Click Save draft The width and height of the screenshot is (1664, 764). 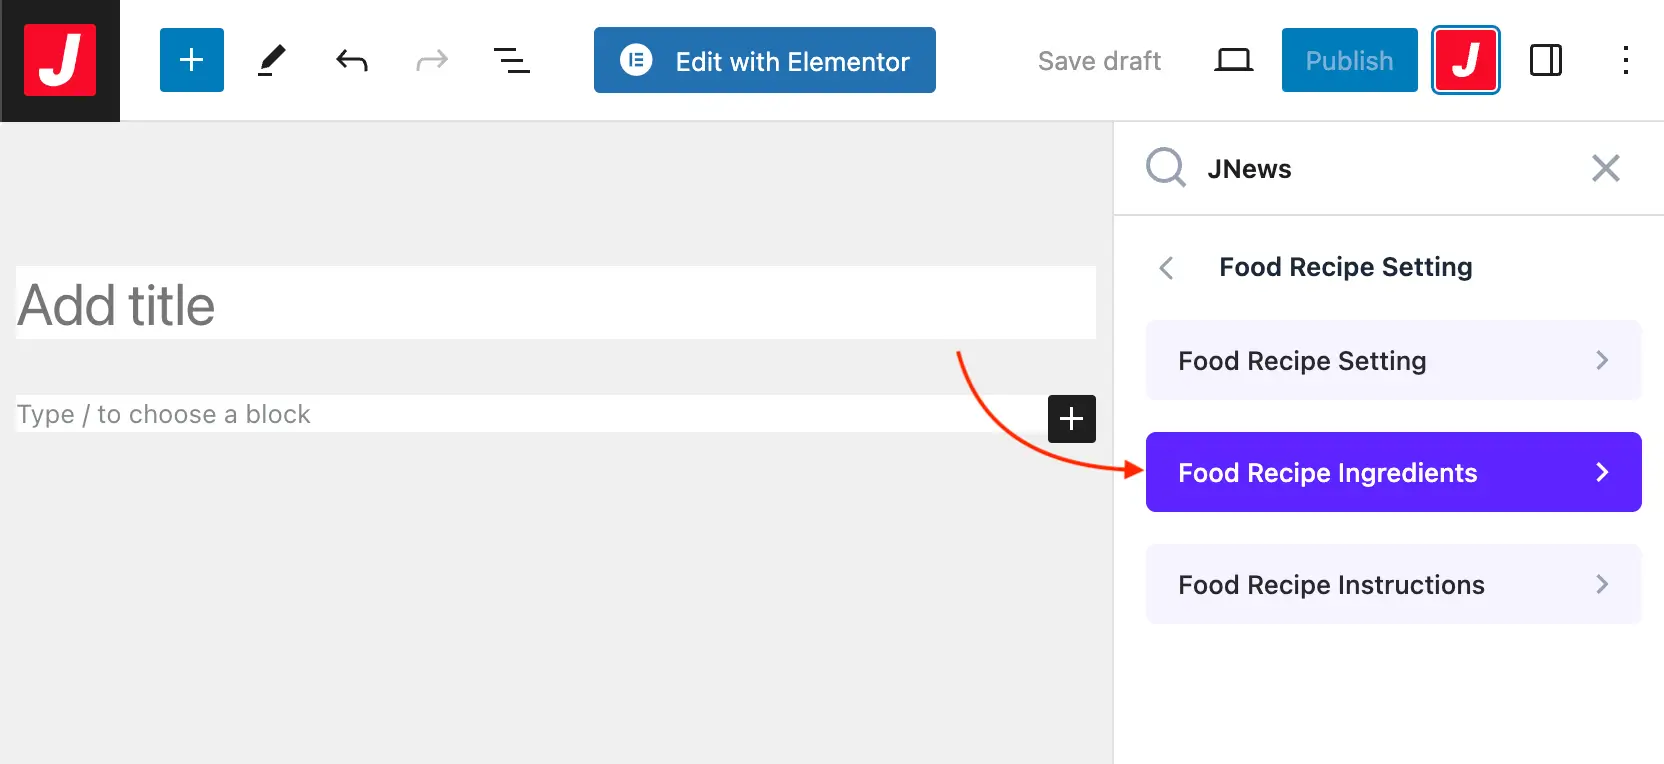click(x=1099, y=61)
